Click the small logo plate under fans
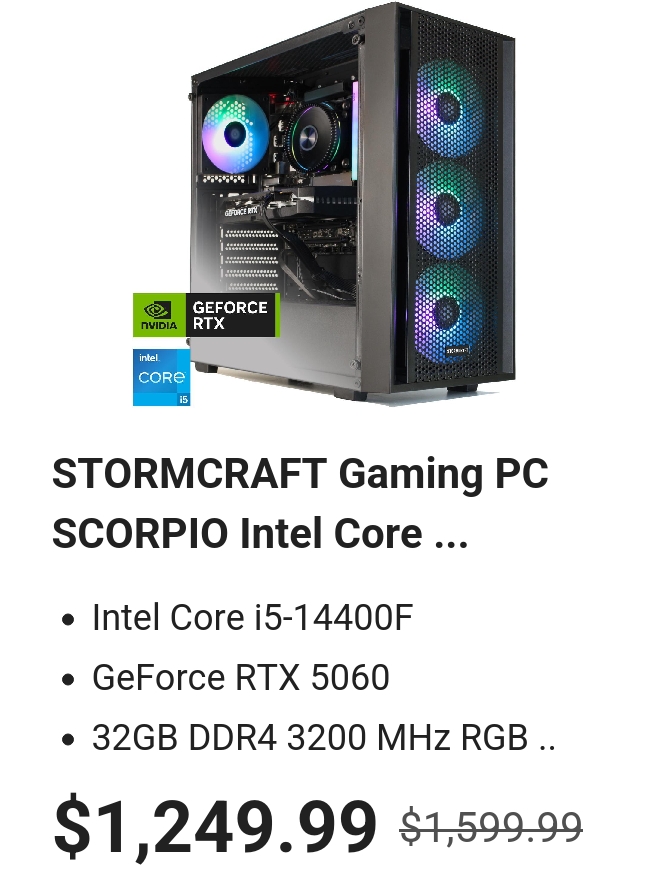Viewport: 649px width, 870px height. point(457,351)
